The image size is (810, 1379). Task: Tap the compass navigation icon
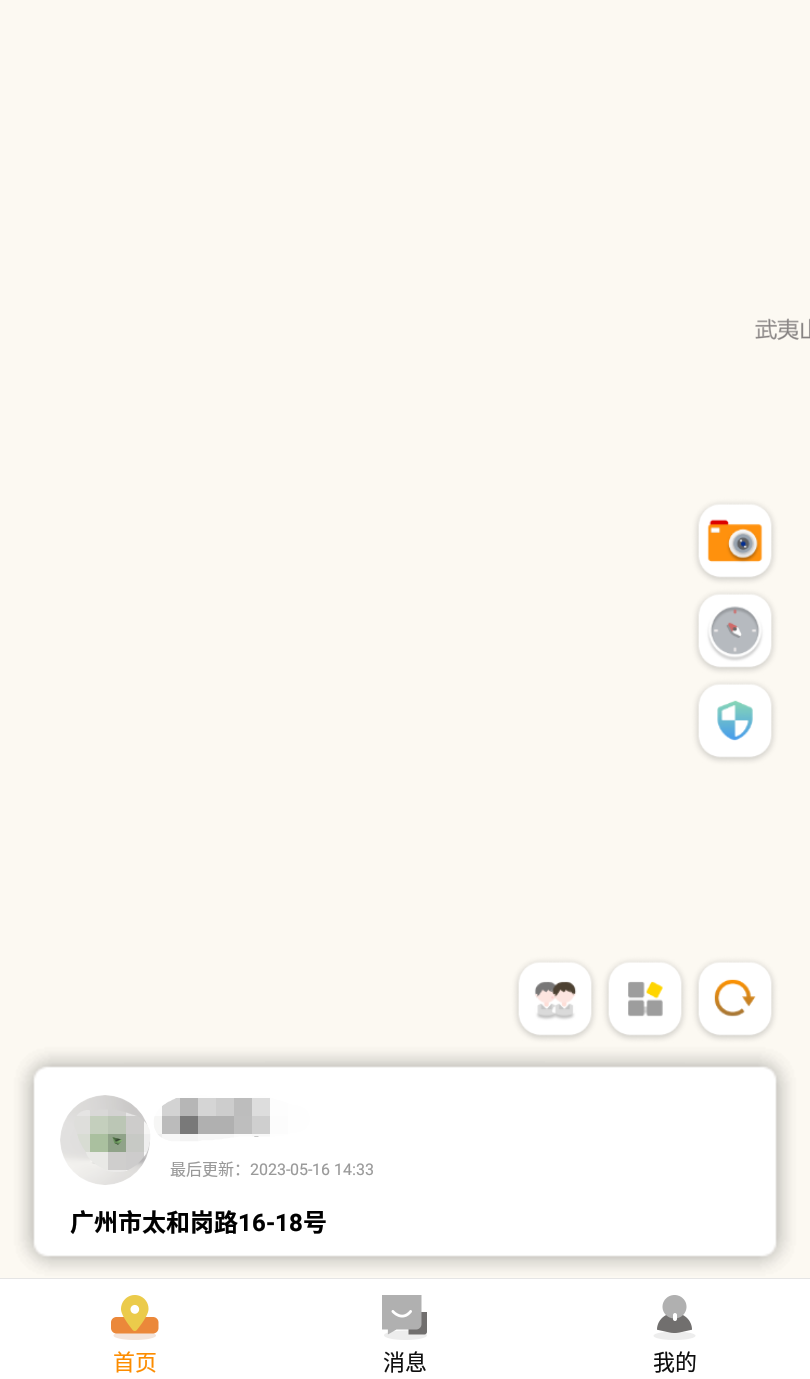pyautogui.click(x=735, y=631)
